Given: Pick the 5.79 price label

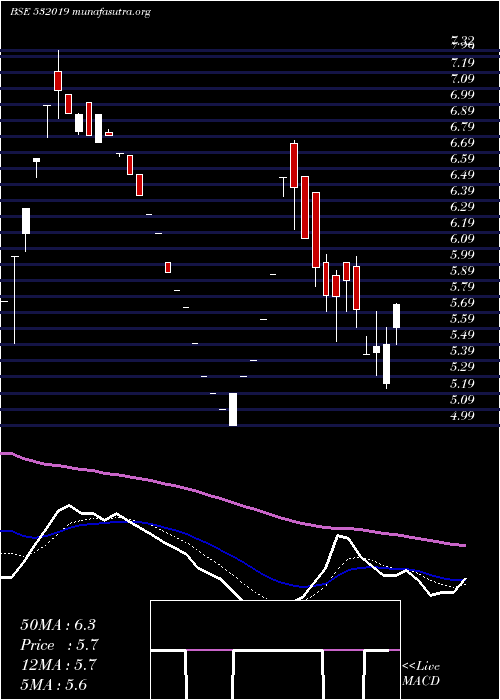Looking at the screenshot, I should (x=462, y=287).
